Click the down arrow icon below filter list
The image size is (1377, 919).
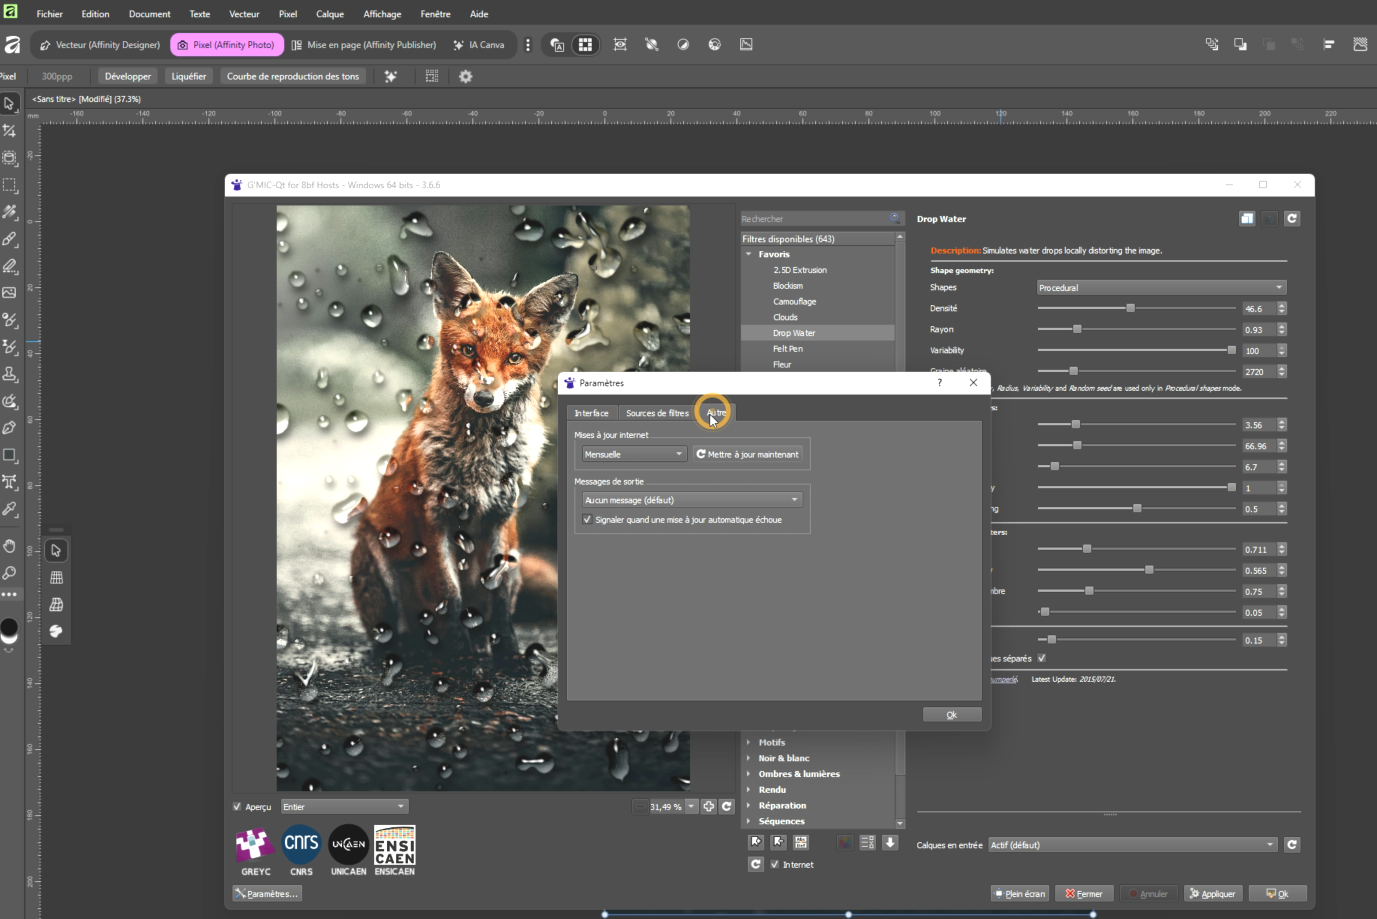coord(889,843)
